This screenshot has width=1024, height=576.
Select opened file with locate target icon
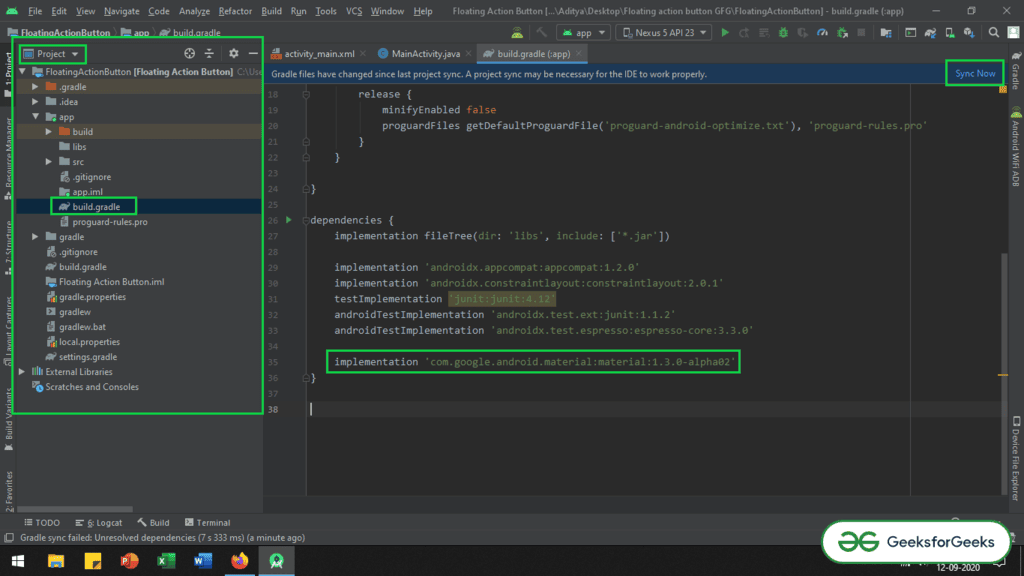(189, 53)
